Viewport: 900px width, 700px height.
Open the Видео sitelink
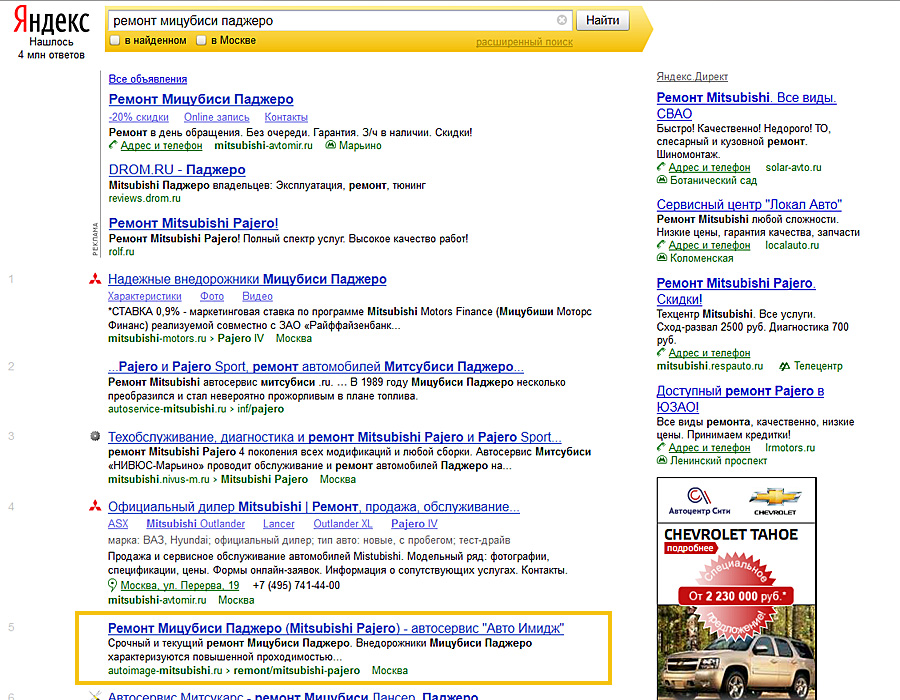(x=257, y=296)
